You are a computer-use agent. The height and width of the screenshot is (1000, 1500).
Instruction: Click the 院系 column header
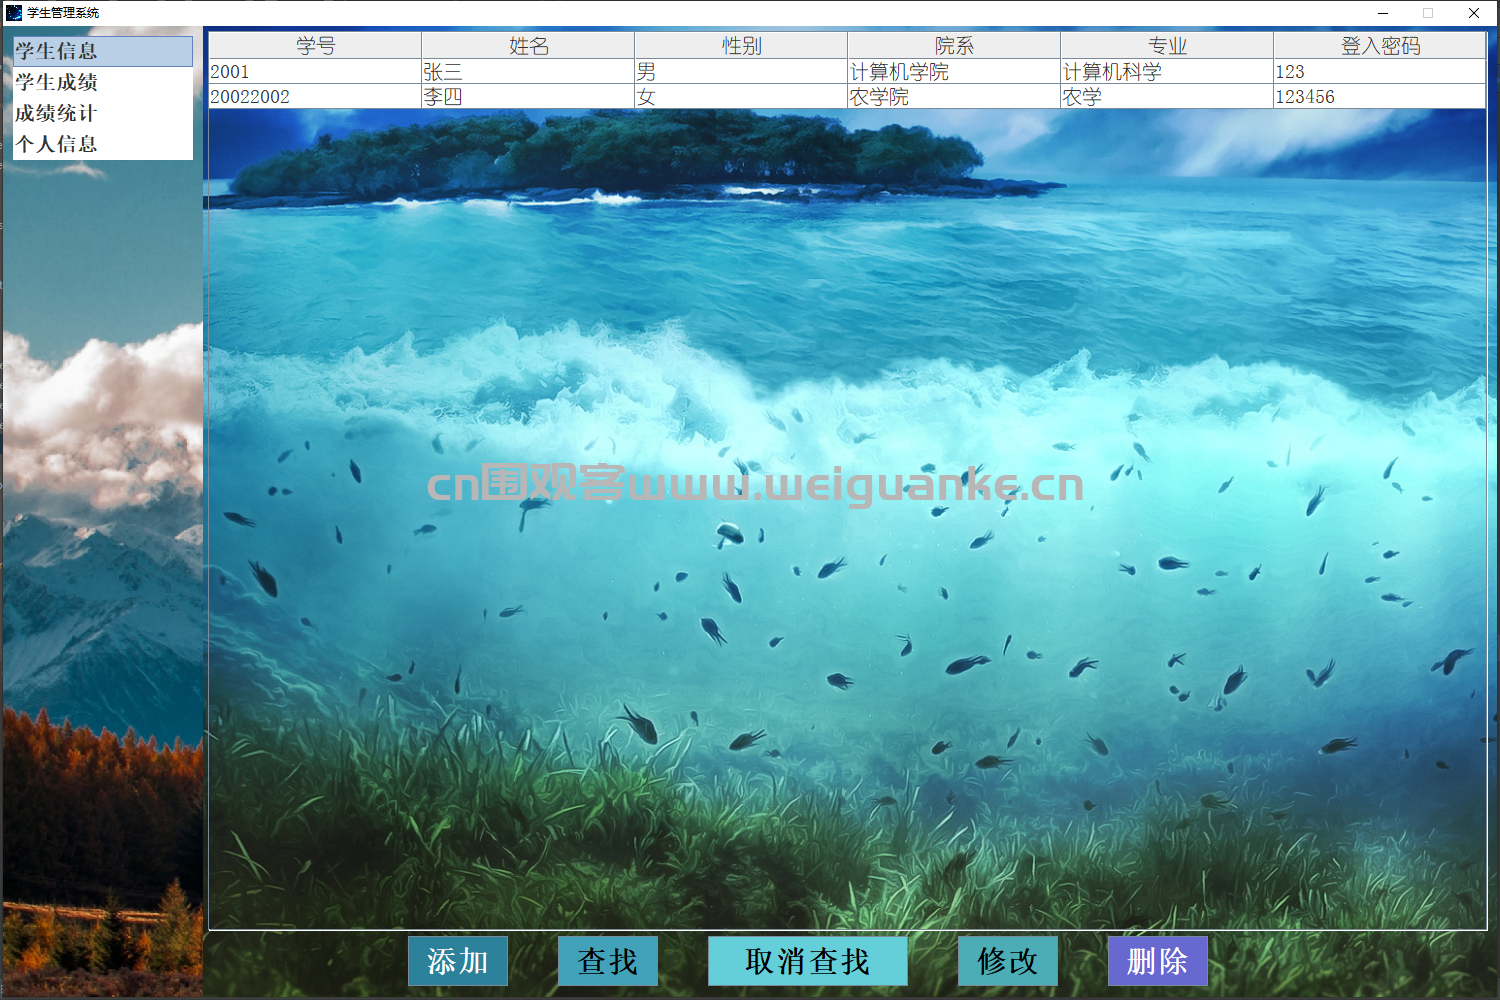954,46
